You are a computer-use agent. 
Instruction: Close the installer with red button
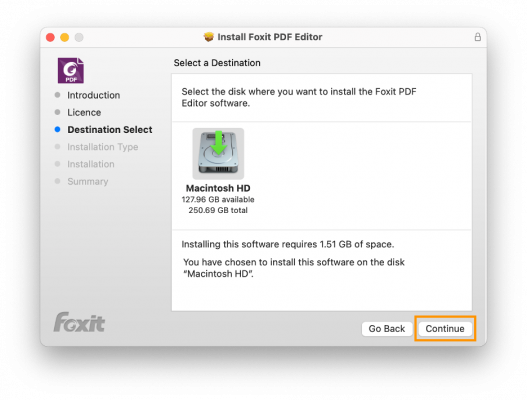coord(50,37)
